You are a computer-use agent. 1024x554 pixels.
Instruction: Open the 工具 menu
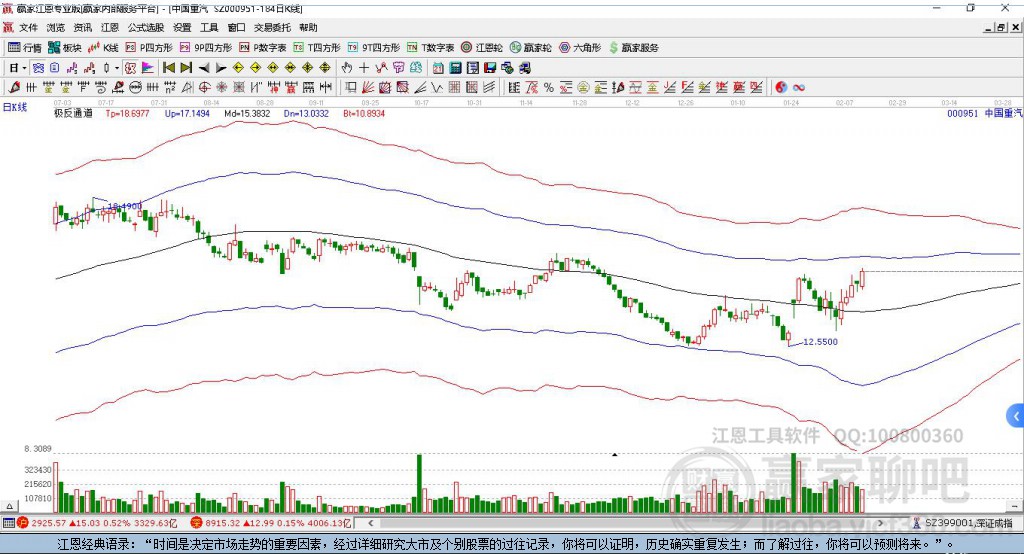[209, 27]
